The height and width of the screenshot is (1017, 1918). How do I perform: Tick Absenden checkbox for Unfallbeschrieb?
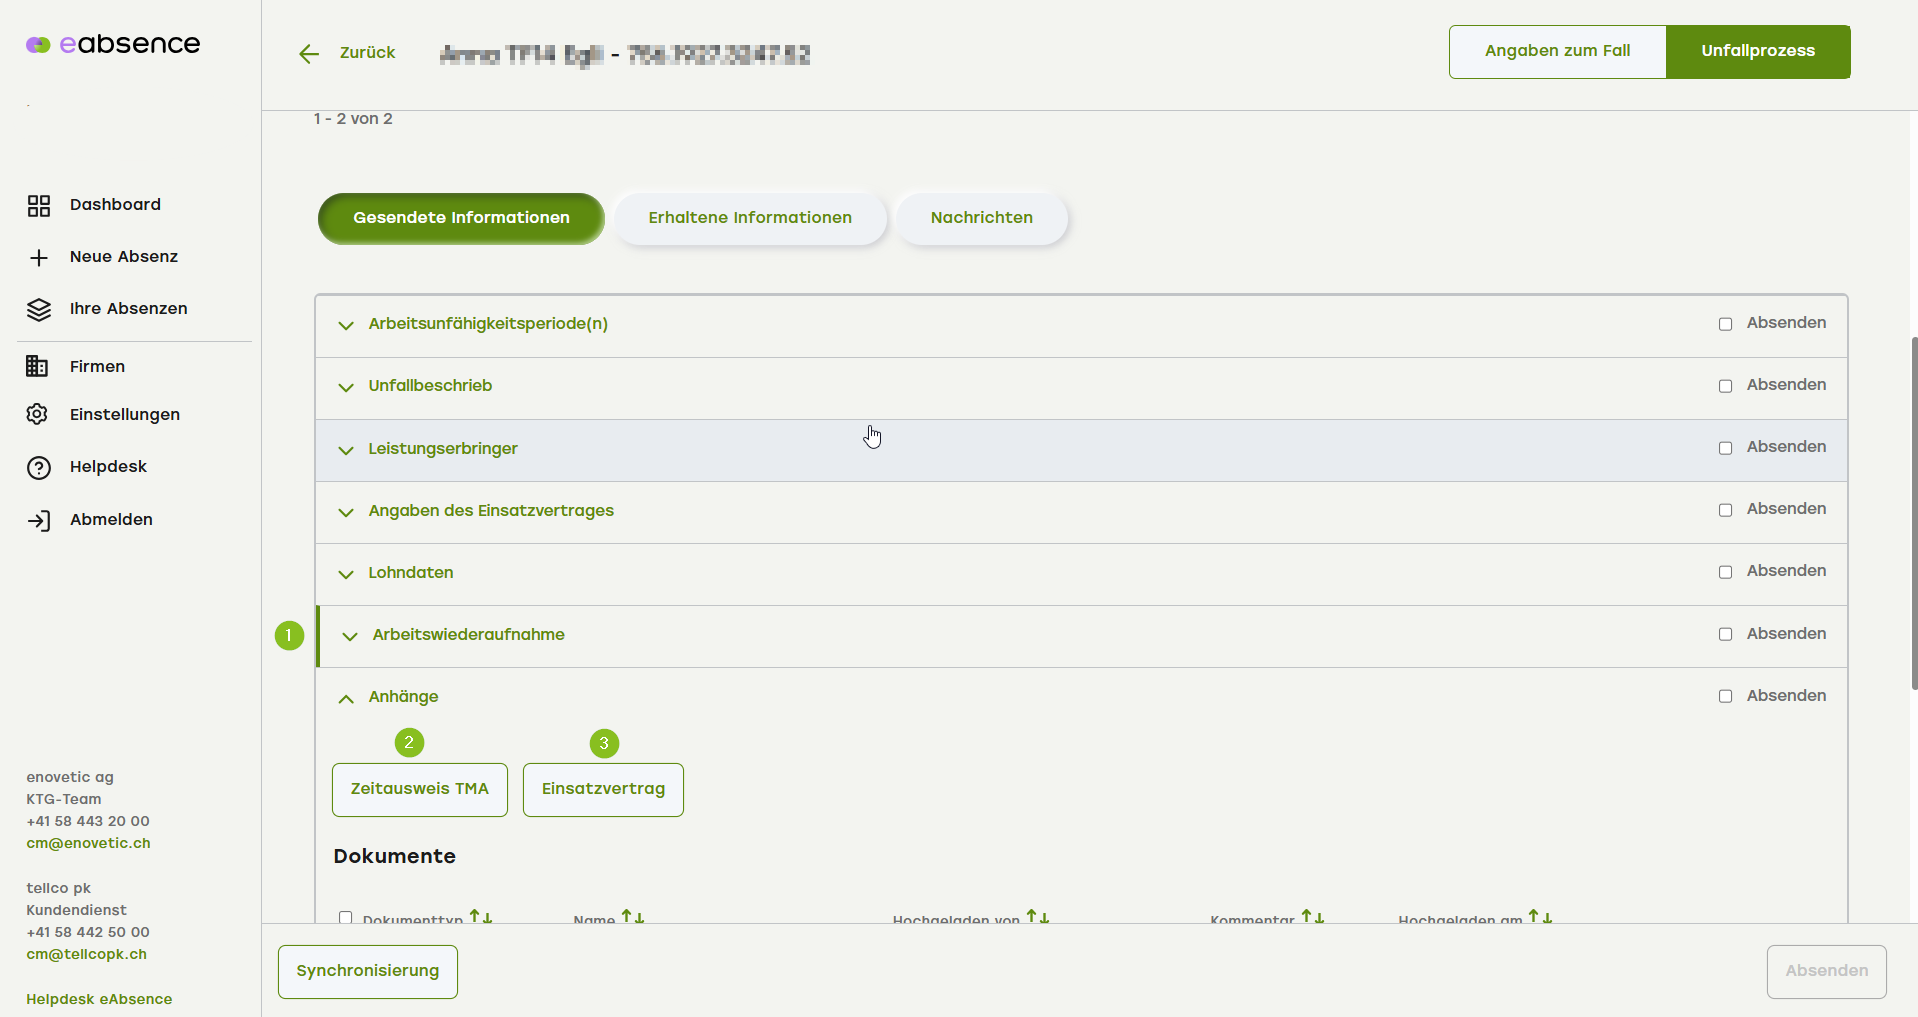click(x=1725, y=386)
